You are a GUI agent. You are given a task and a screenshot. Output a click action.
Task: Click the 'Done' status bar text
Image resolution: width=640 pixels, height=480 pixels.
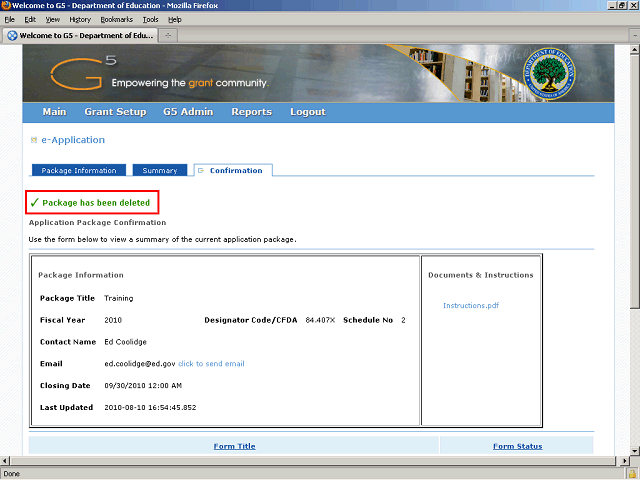click(x=11, y=474)
